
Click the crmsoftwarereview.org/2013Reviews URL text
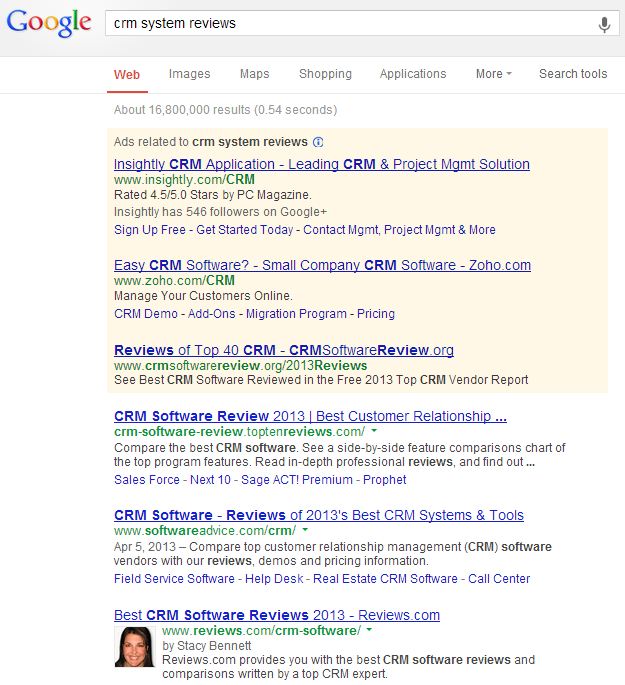point(240,365)
